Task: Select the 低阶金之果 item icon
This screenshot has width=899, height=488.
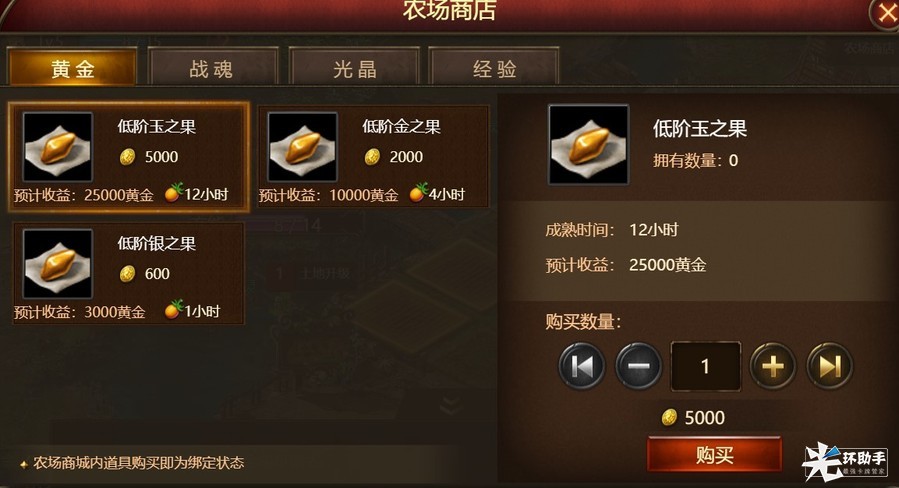Action: tap(302, 147)
